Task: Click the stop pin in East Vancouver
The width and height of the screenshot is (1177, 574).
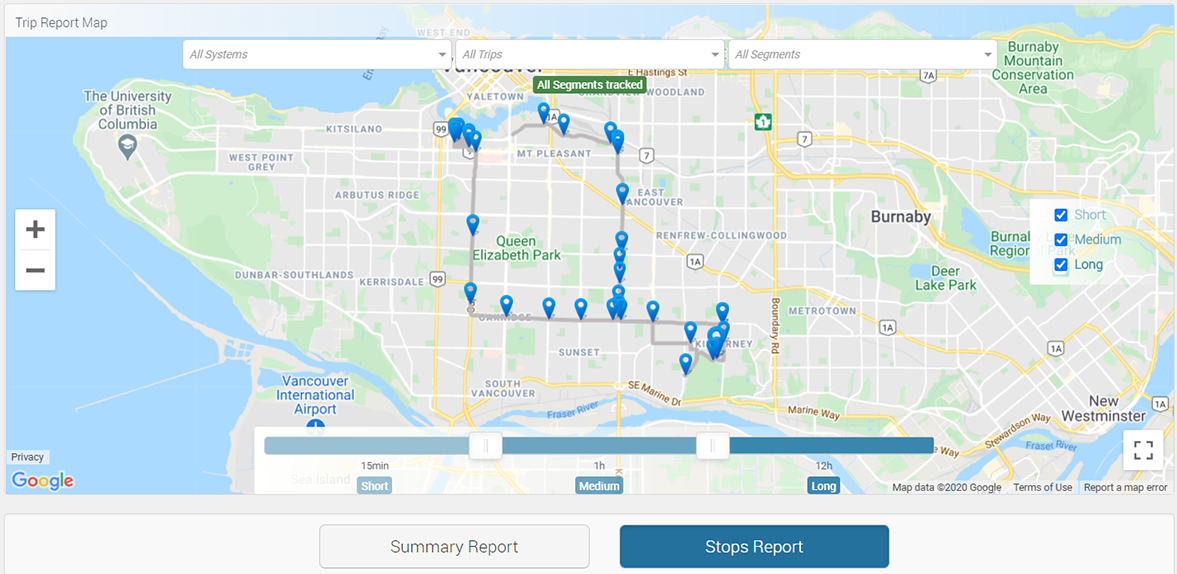Action: (x=622, y=193)
